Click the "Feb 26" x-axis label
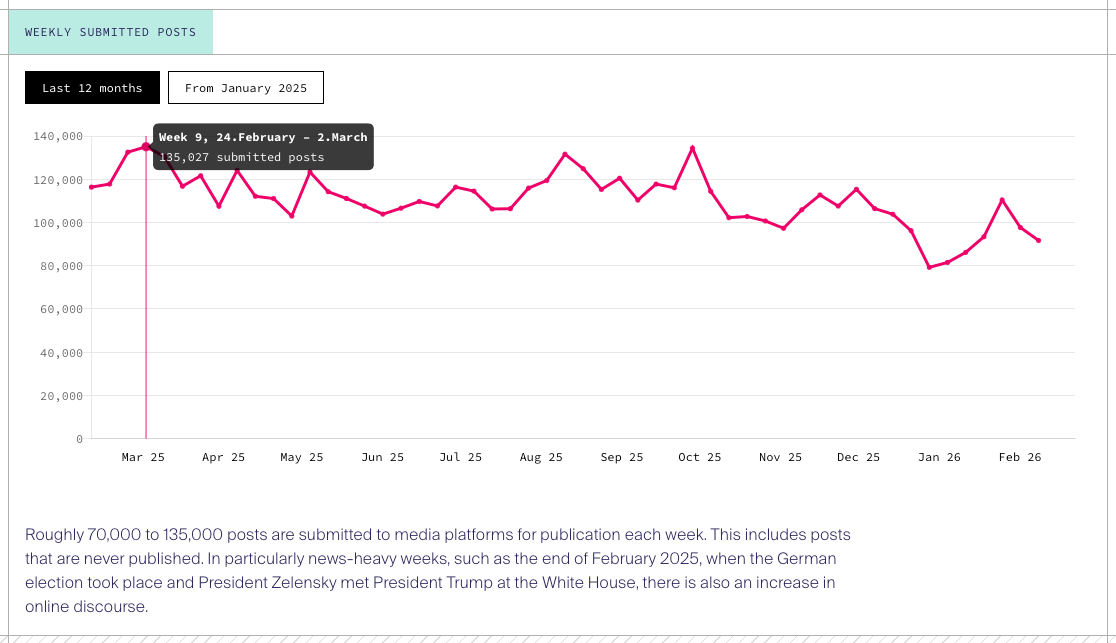 tap(1019, 457)
